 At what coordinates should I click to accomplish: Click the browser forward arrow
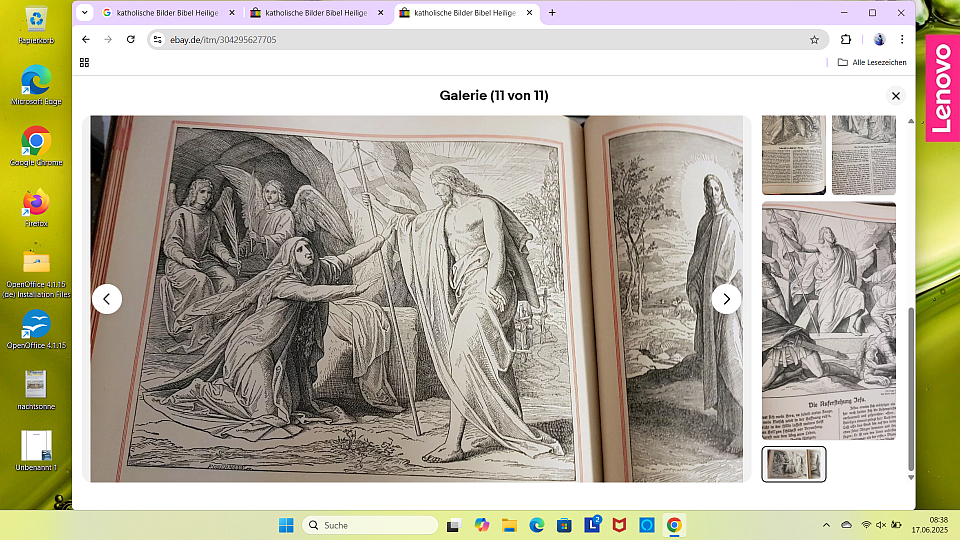pyautogui.click(x=108, y=39)
